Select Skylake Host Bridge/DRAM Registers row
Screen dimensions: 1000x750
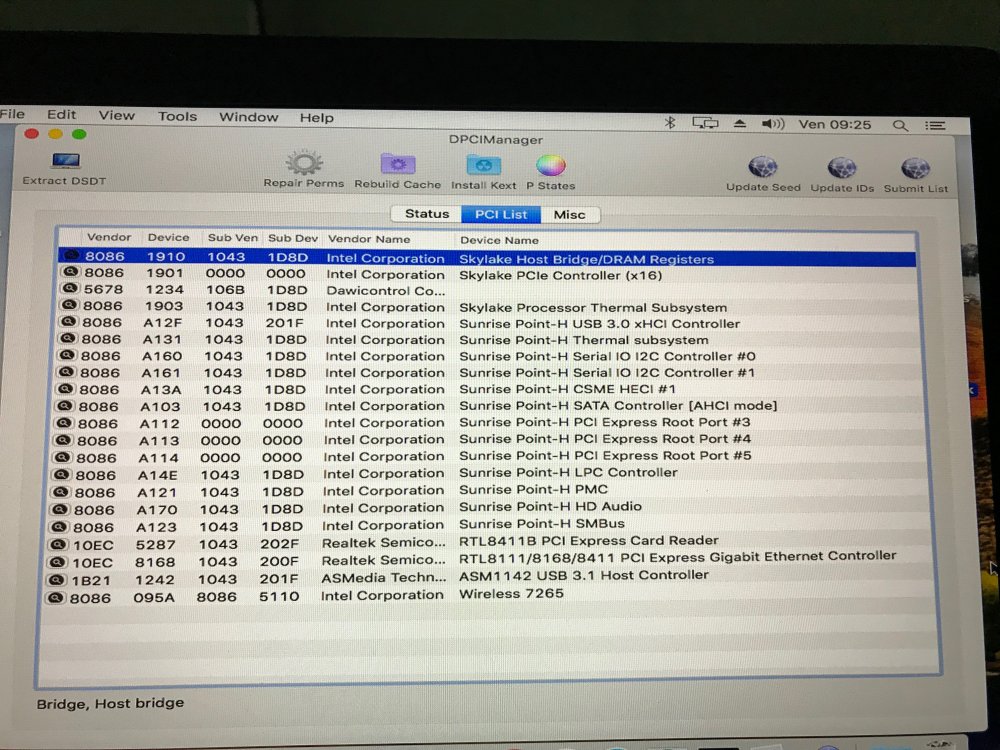(487, 258)
